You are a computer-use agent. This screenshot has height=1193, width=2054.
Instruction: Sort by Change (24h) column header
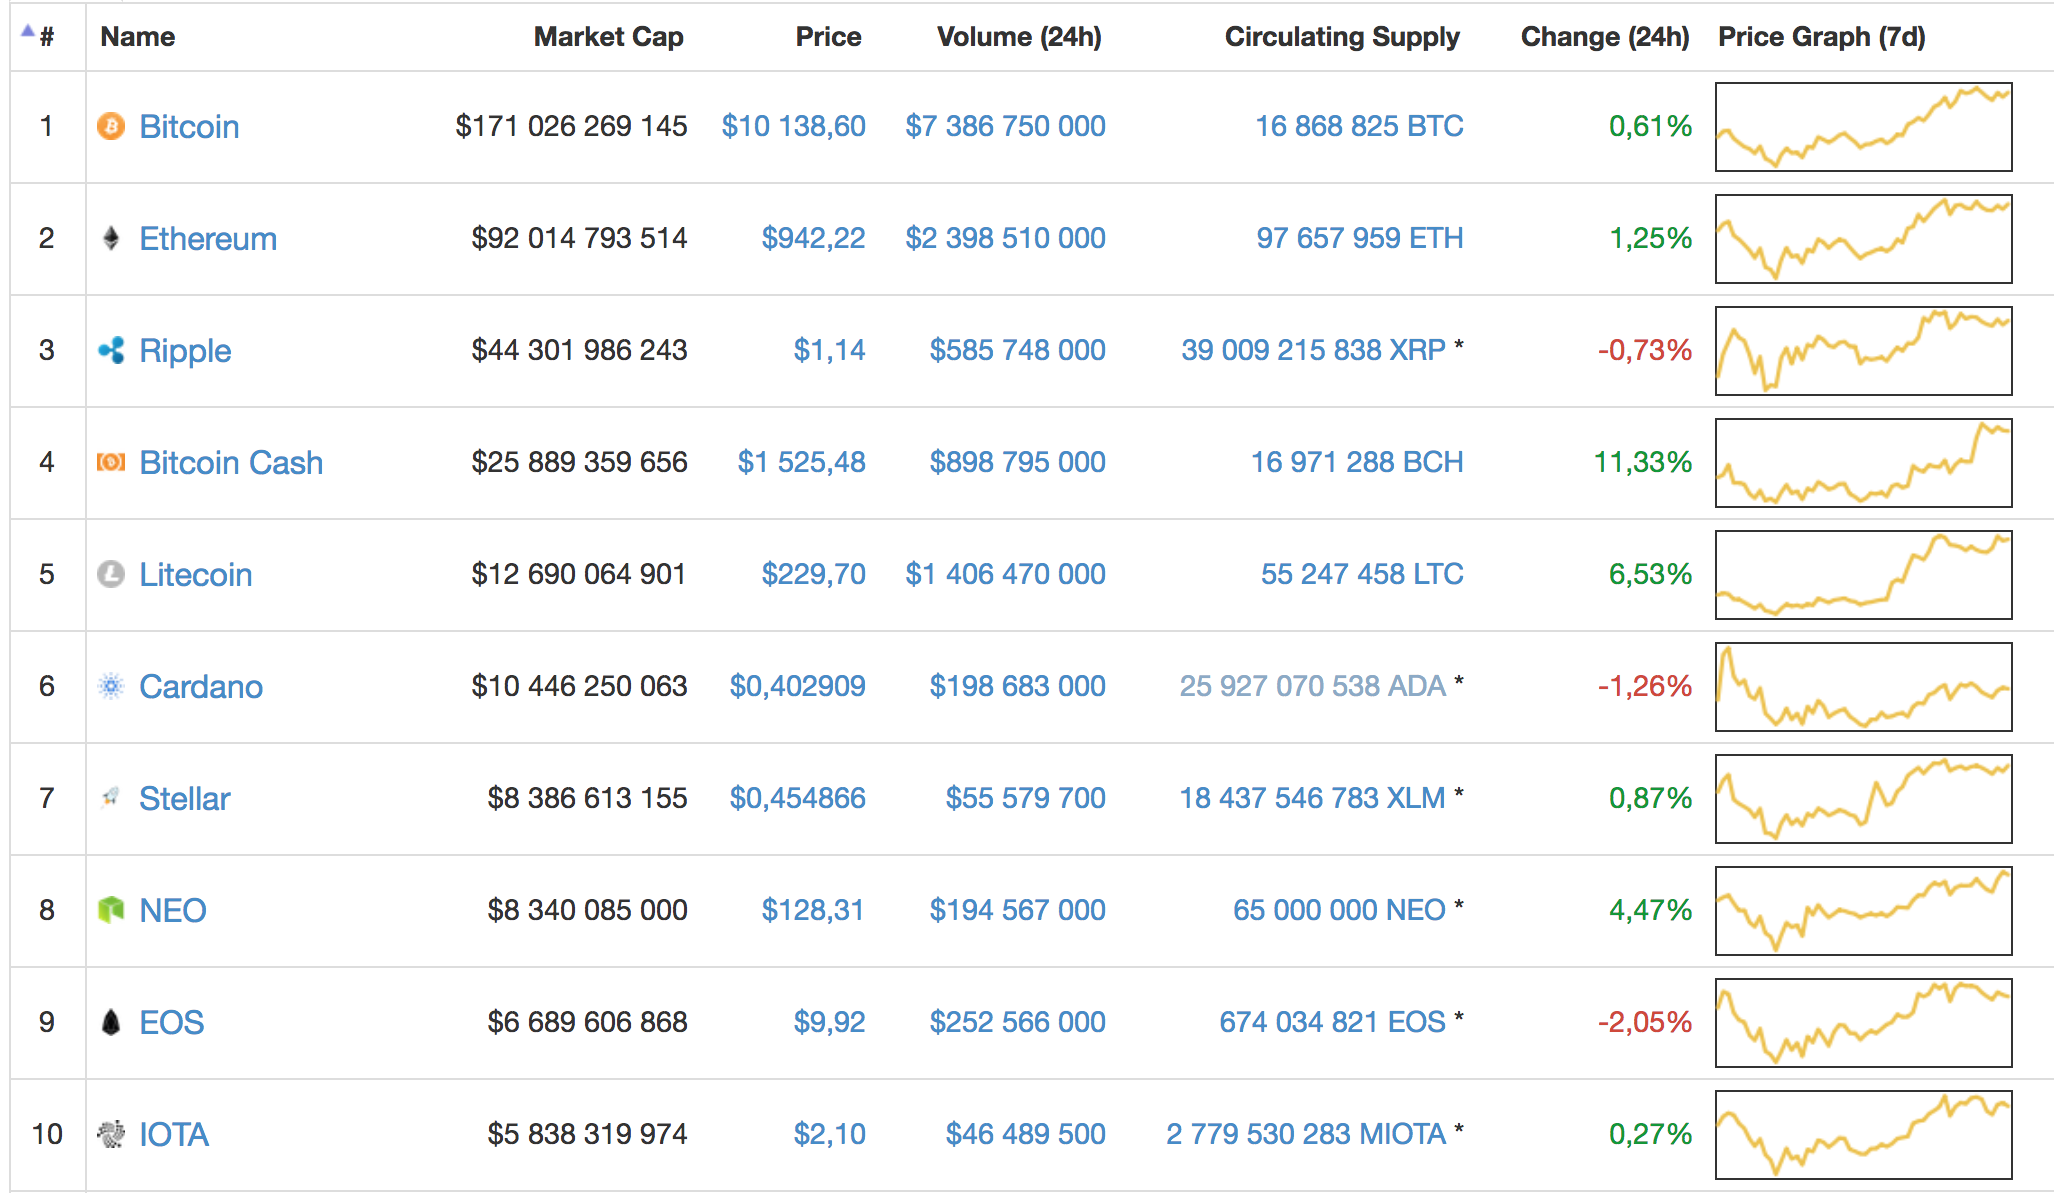[x=1604, y=37]
